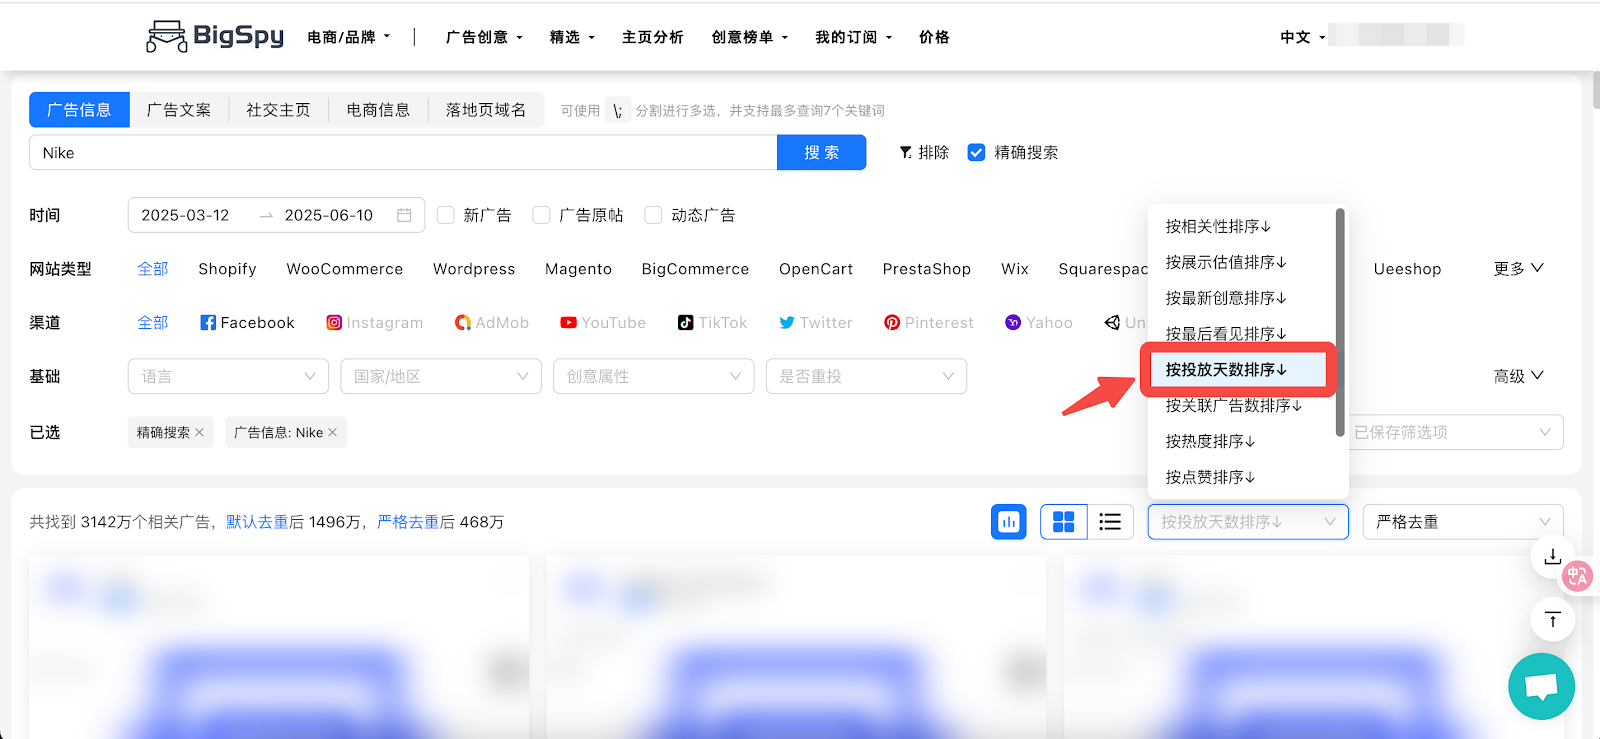Open the 中文 language menu
Image resolution: width=1600 pixels, height=739 pixels.
point(1303,37)
